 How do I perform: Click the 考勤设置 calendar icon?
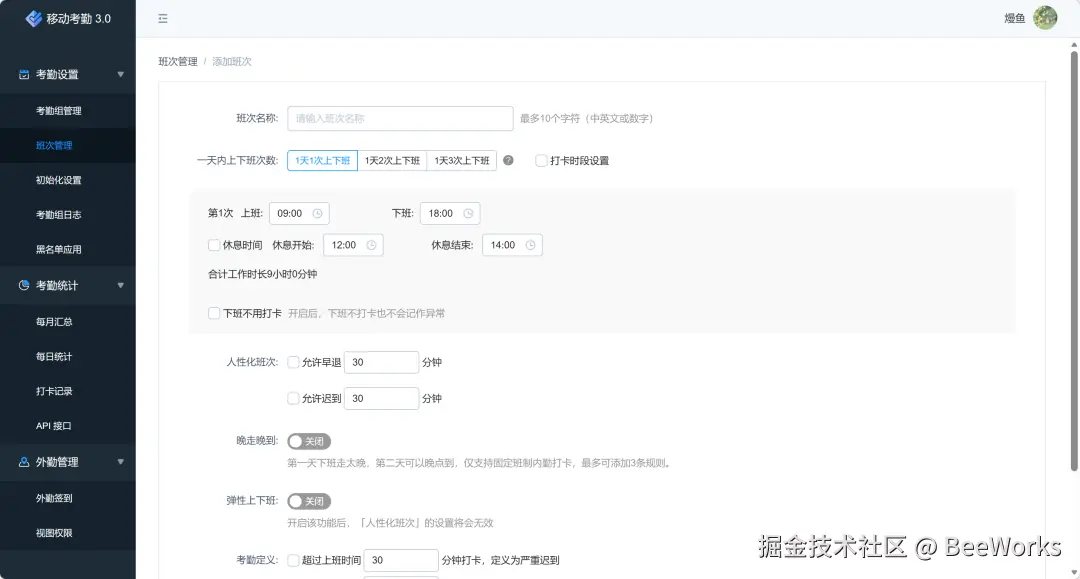point(24,74)
